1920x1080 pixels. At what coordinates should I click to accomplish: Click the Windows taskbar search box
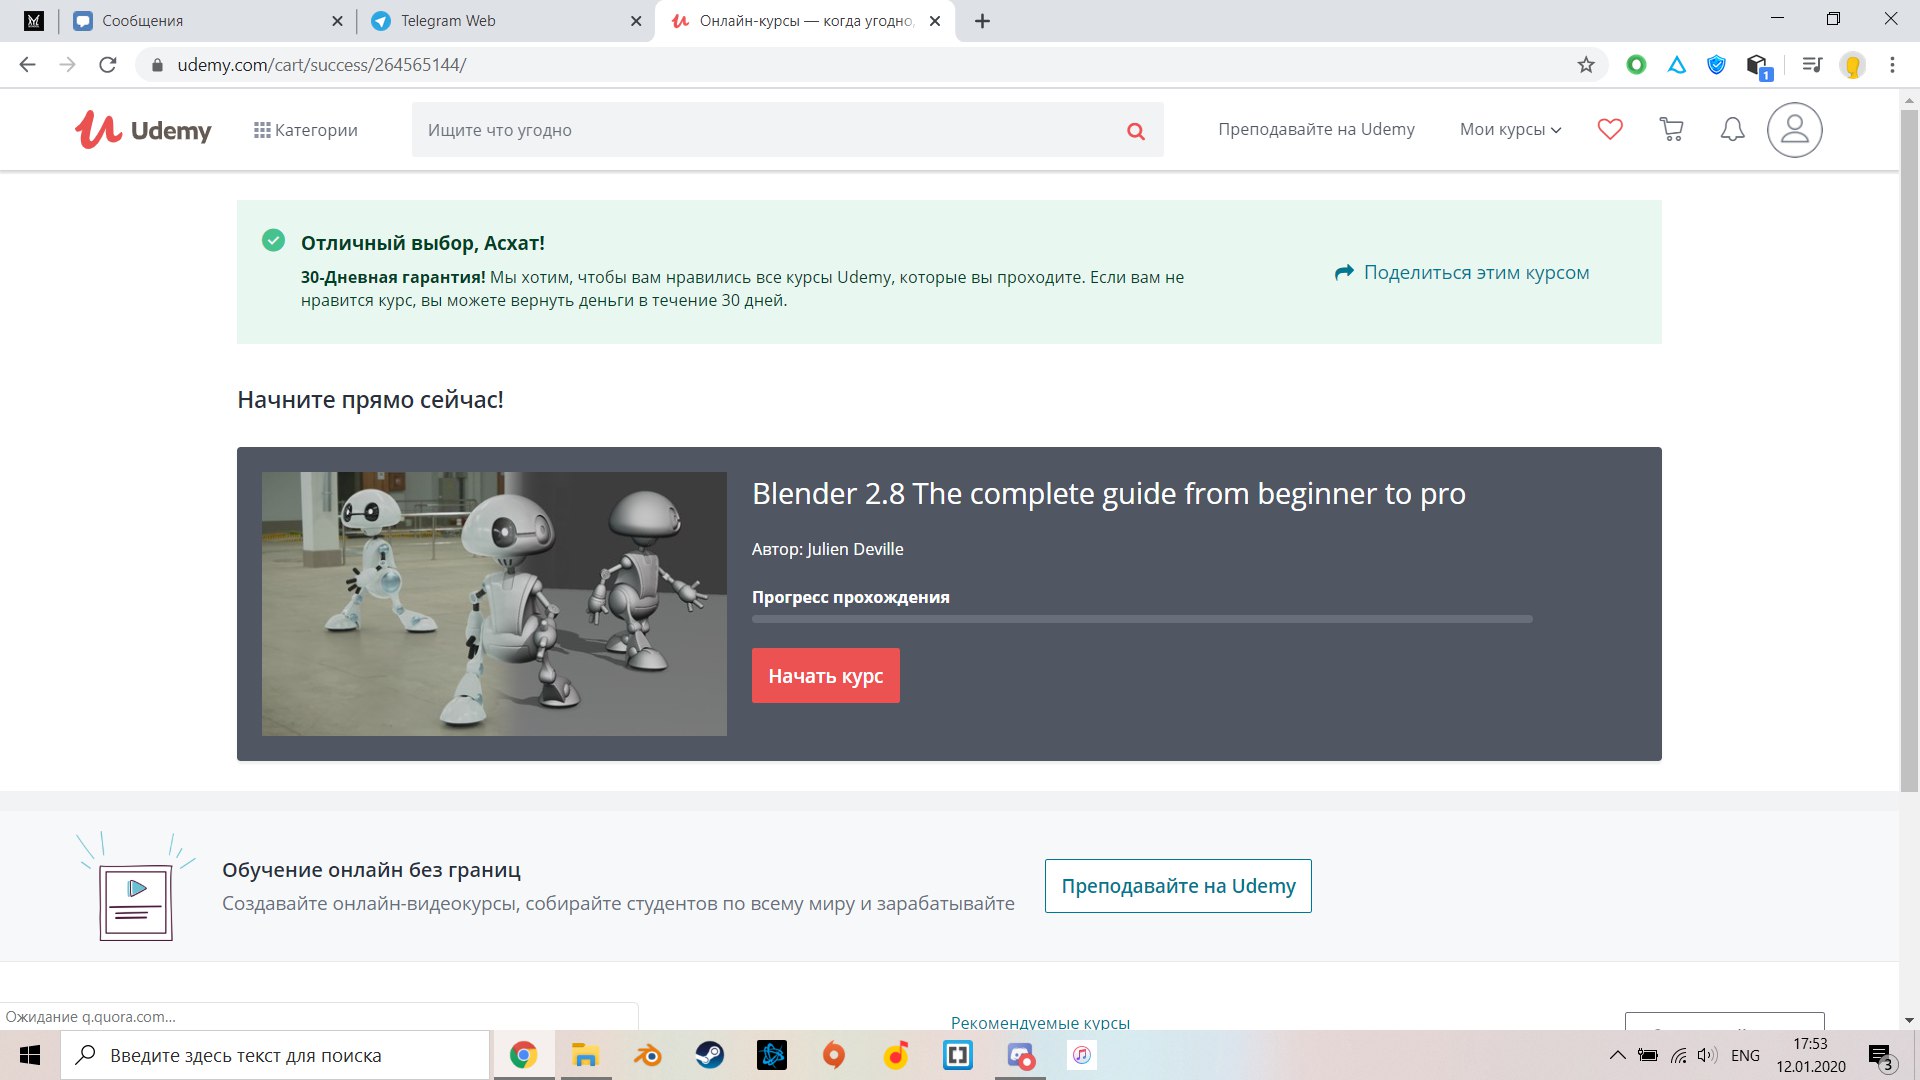pos(275,1055)
